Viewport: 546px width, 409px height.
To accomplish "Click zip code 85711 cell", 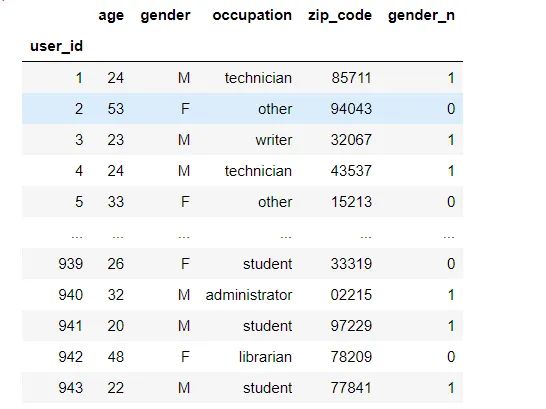I will click(x=351, y=78).
